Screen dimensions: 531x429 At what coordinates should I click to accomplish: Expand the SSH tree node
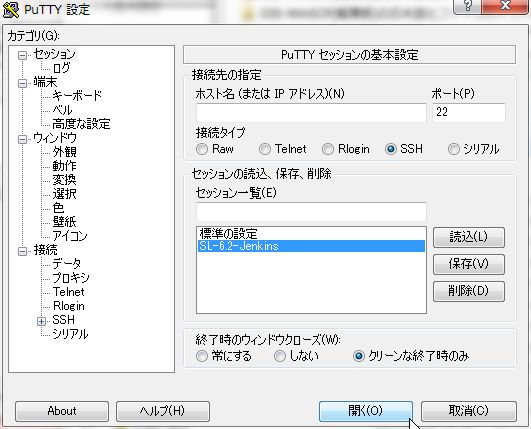pyautogui.click(x=41, y=321)
